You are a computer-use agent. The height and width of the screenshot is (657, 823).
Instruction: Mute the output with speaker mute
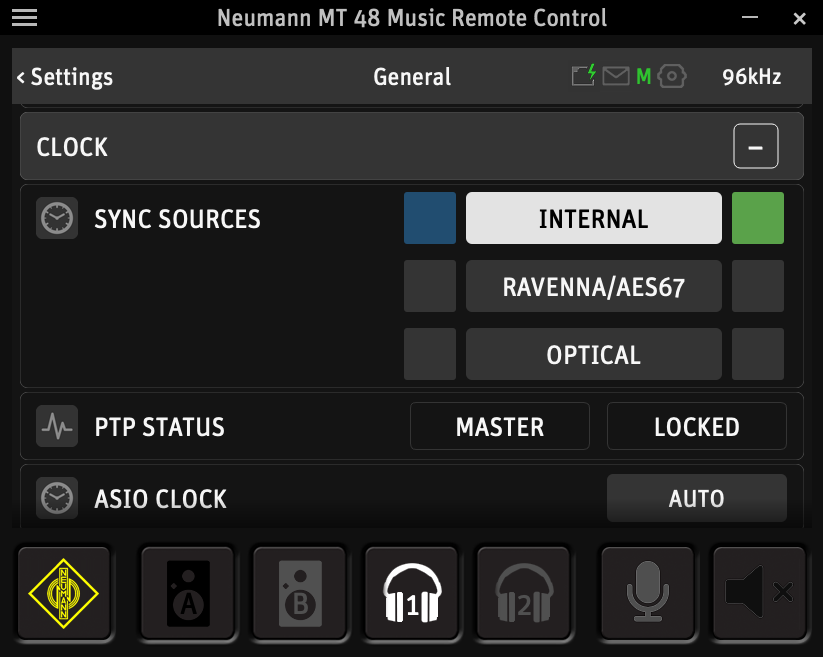coord(759,594)
